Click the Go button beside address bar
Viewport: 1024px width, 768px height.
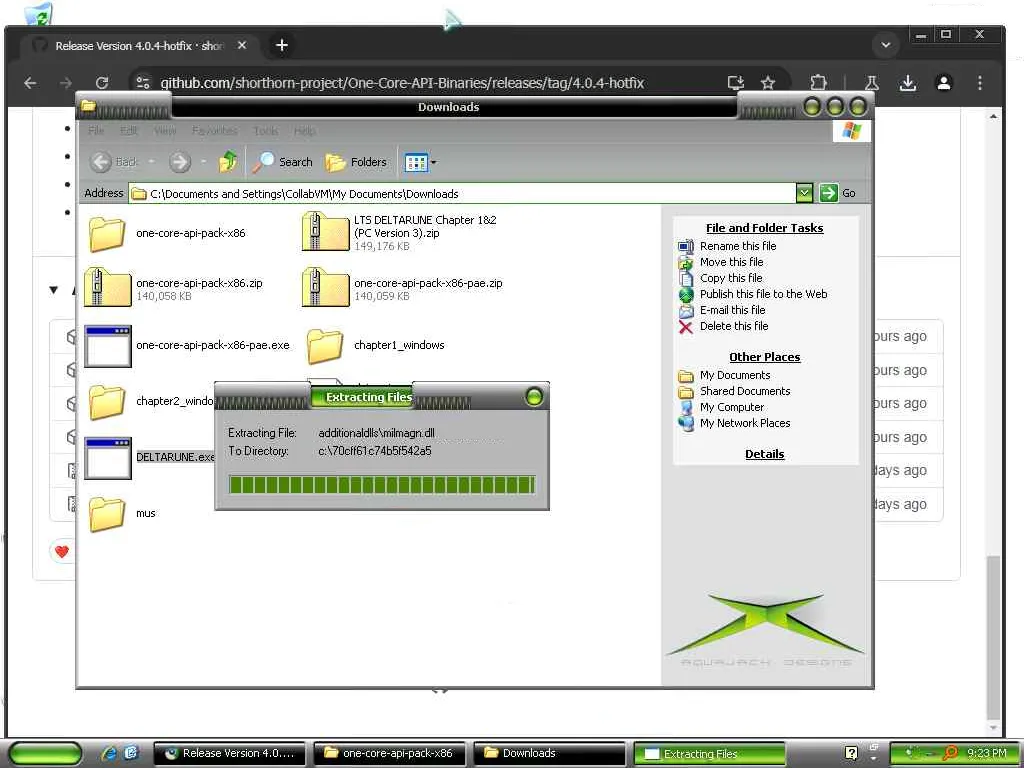tap(837, 193)
